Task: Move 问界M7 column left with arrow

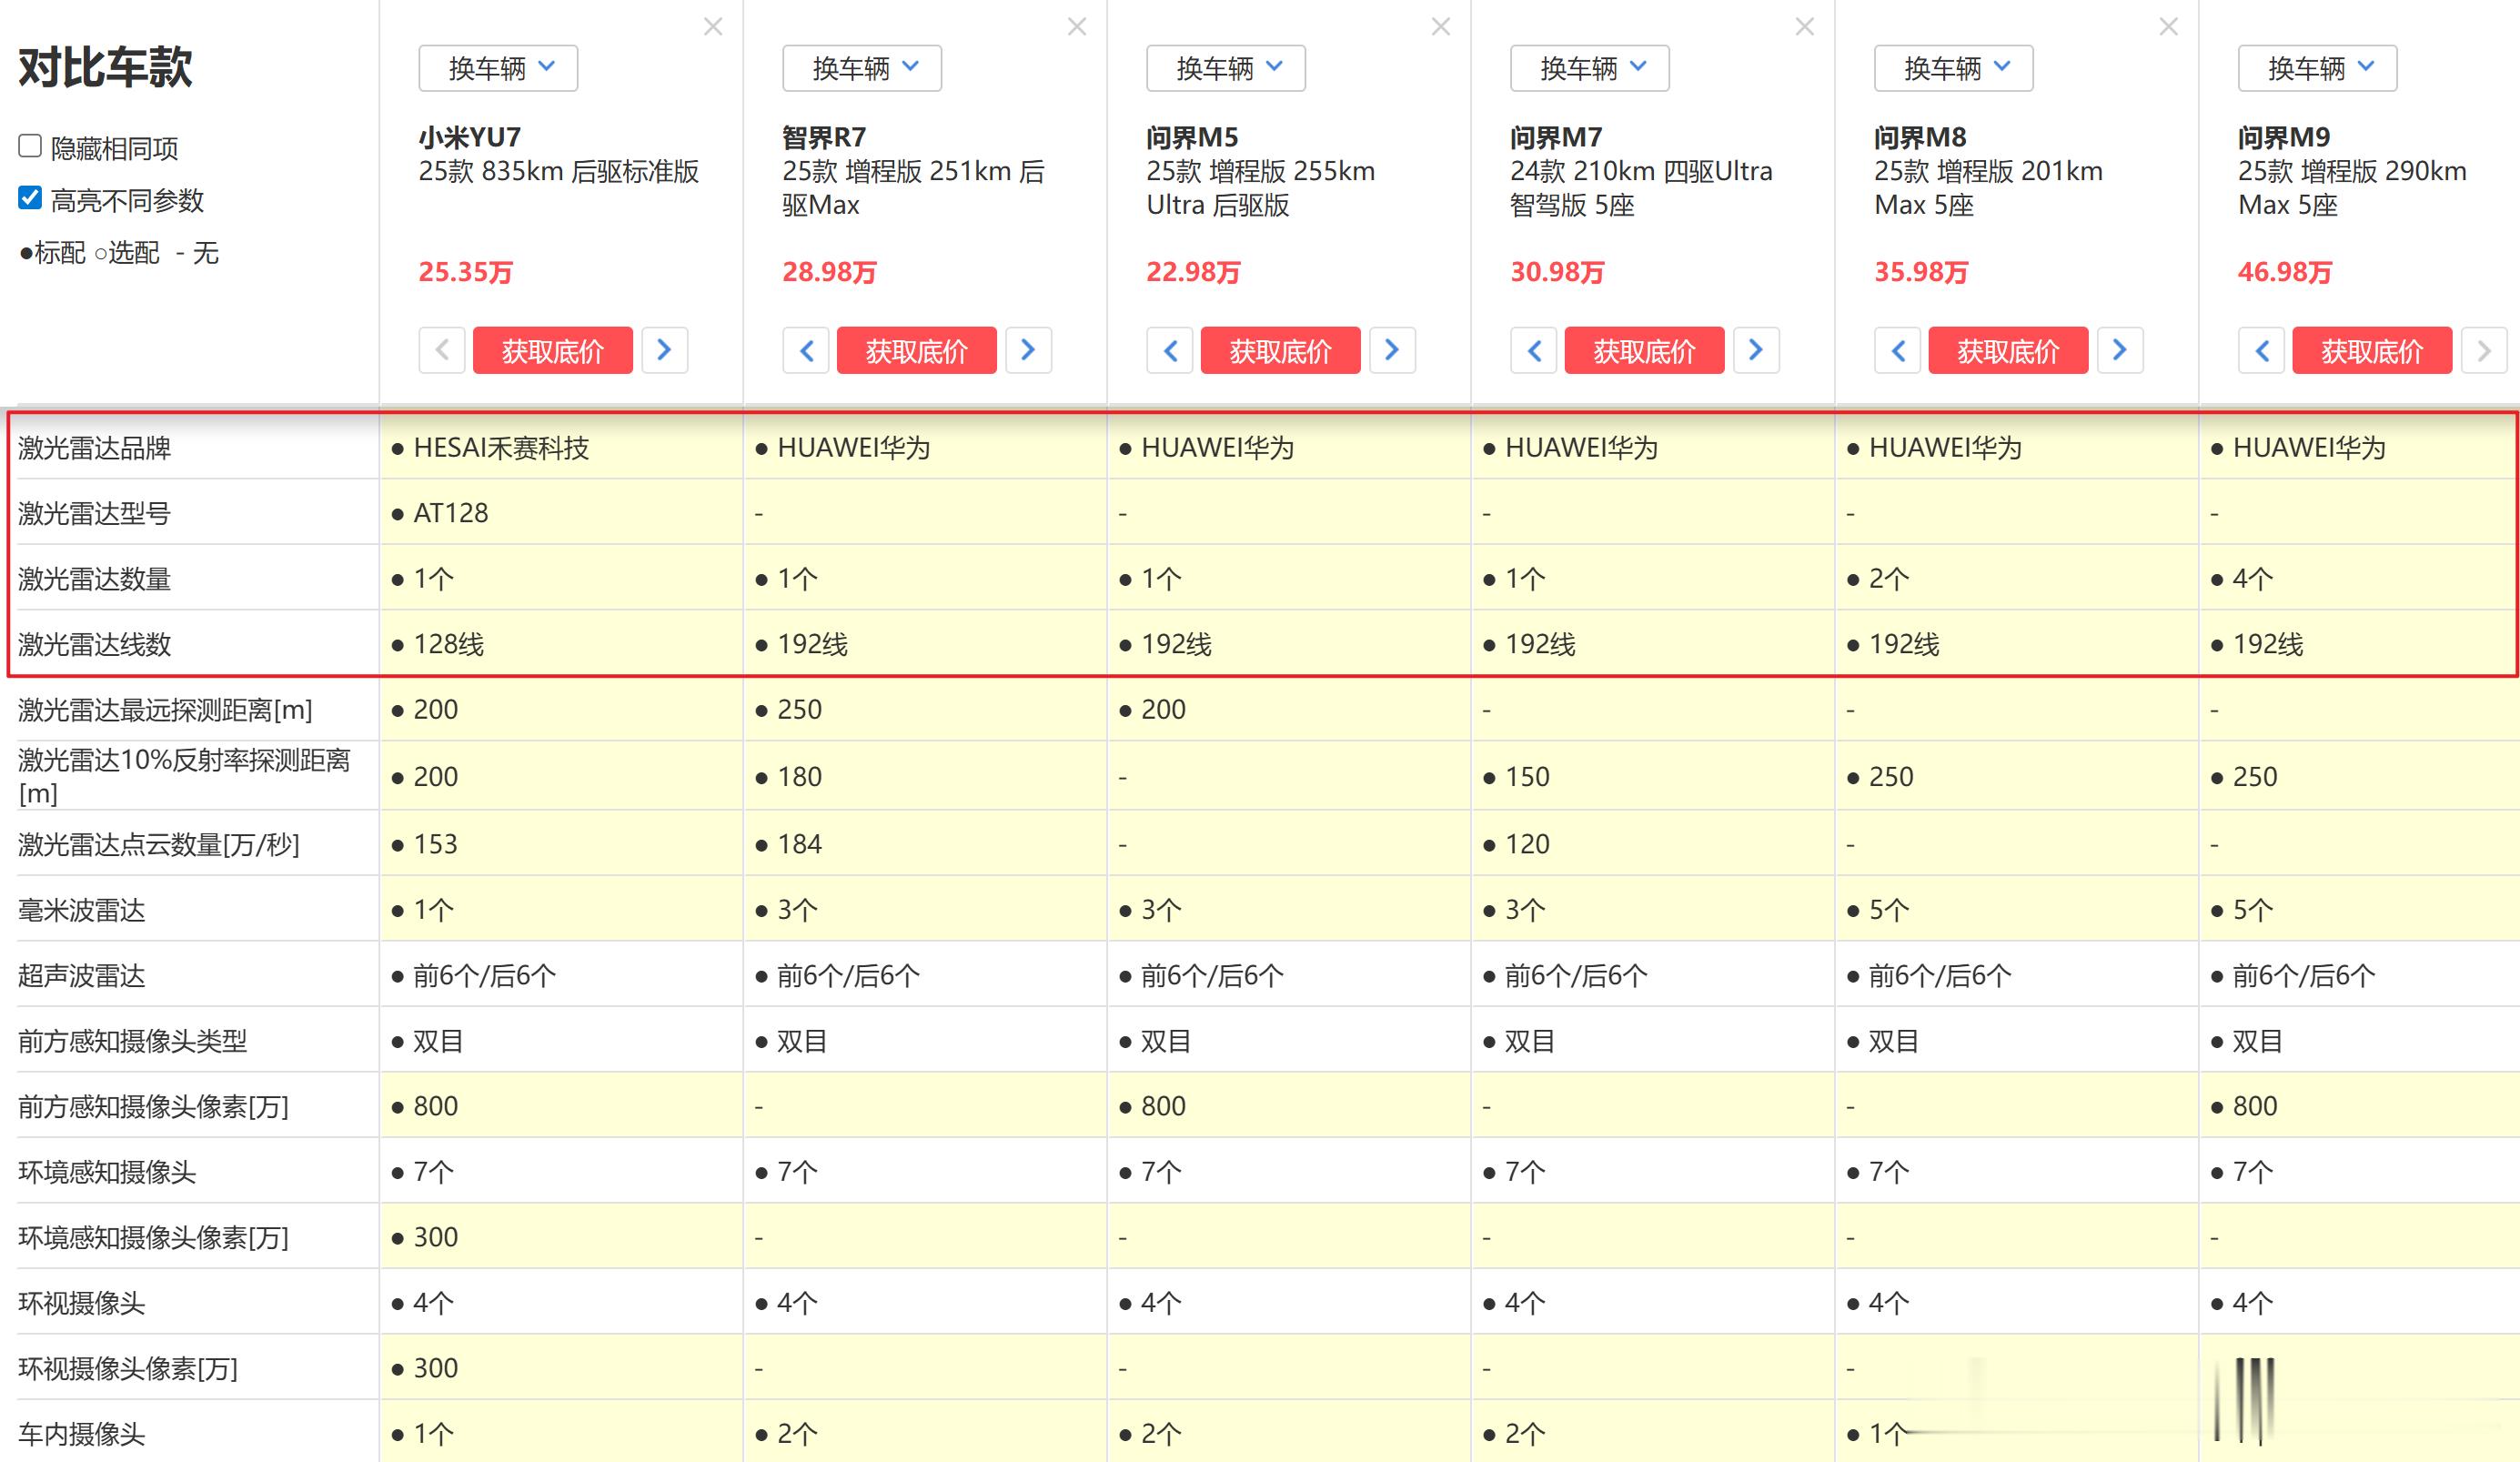Action: (x=1534, y=350)
